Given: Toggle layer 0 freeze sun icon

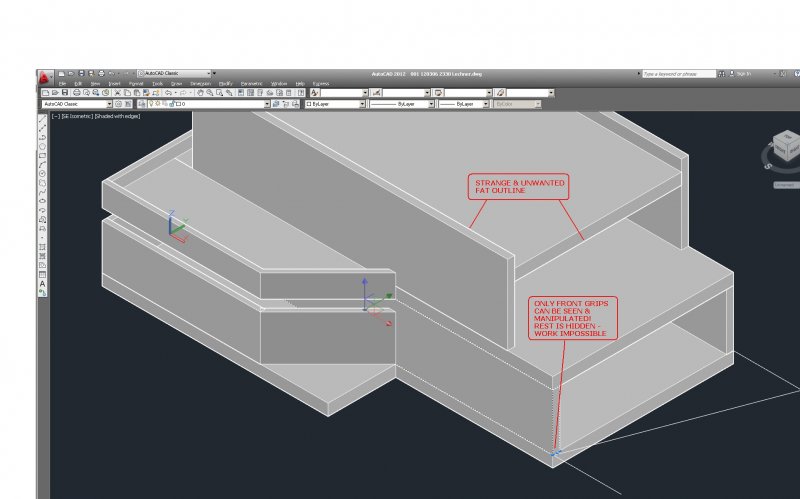Looking at the screenshot, I should point(158,104).
